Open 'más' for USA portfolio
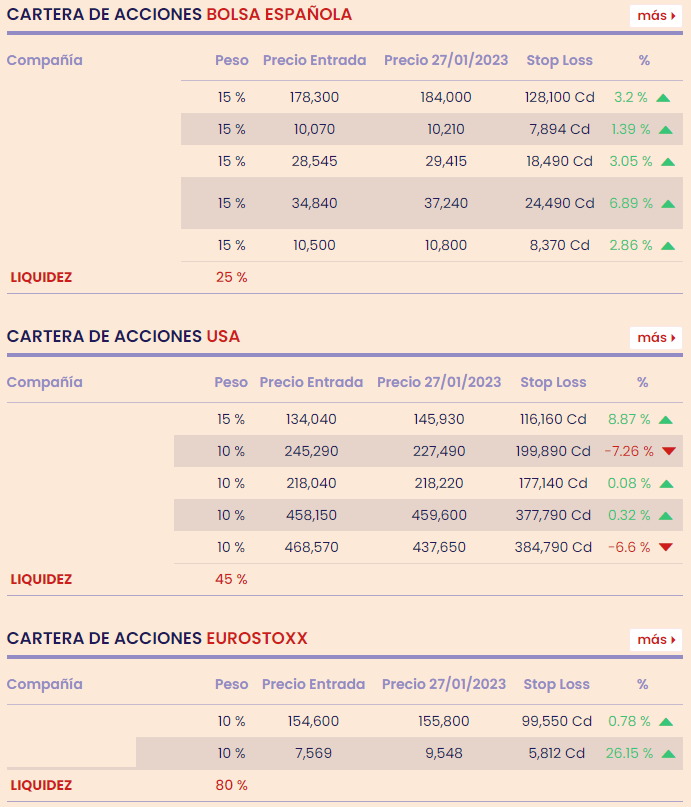691x807 pixels. tap(655, 338)
